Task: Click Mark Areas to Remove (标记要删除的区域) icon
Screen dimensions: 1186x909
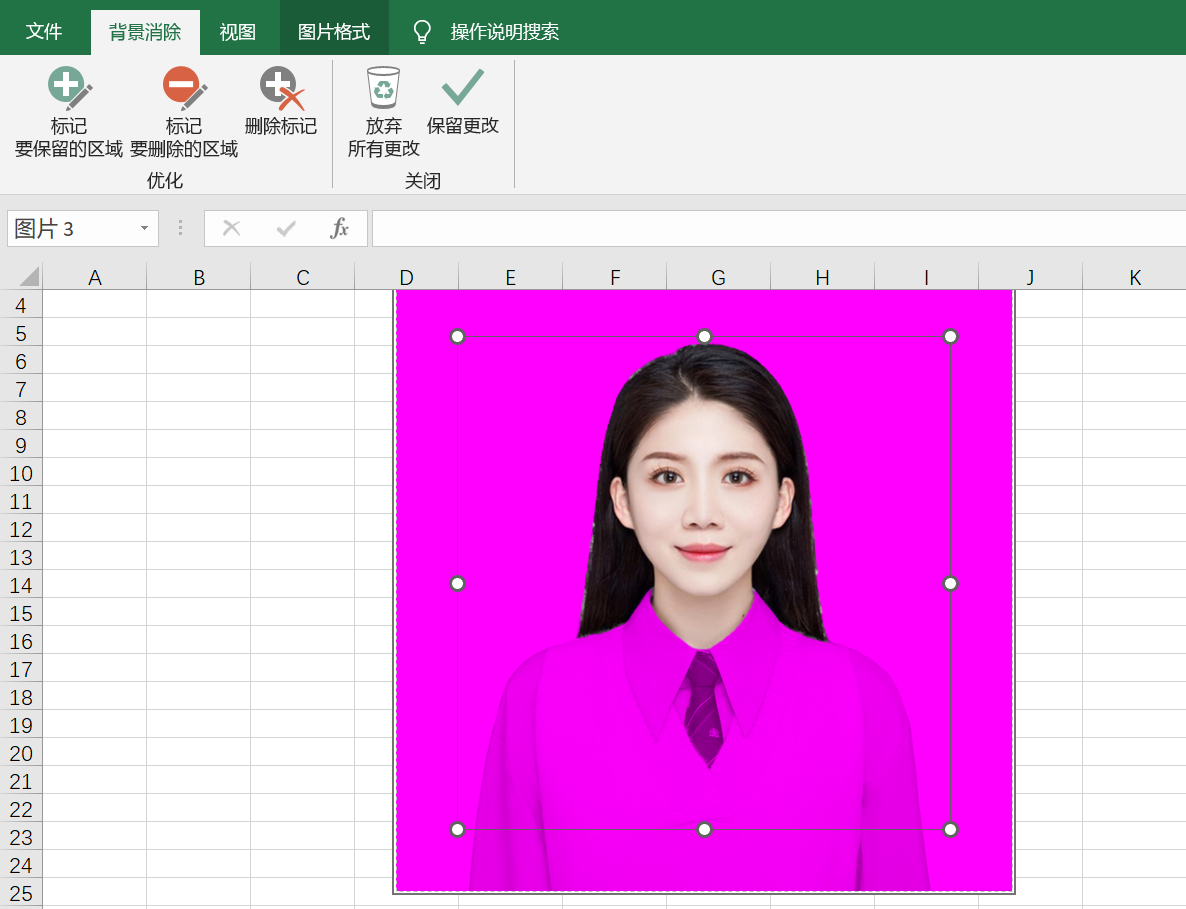Action: tap(184, 88)
